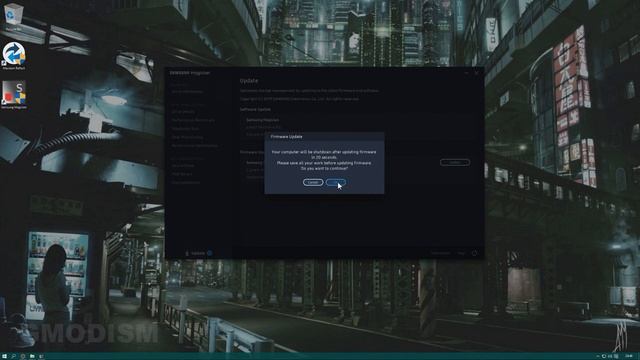
Task: Confirm the firmware update with OK
Action: pyautogui.click(x=336, y=182)
